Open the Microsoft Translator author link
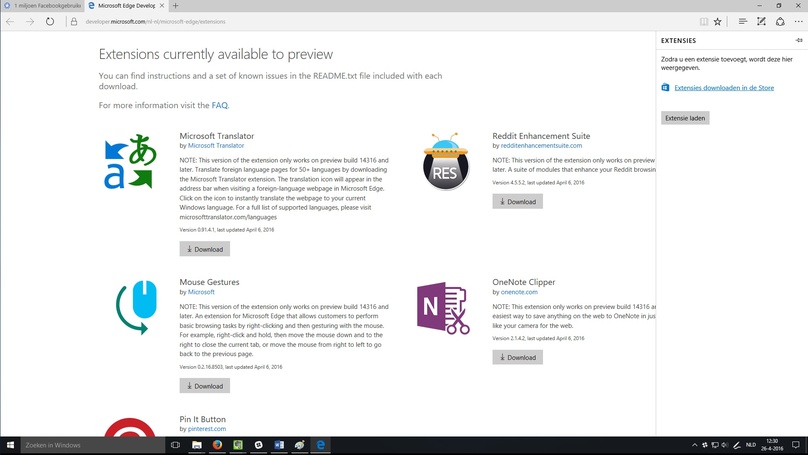The width and height of the screenshot is (808, 455). click(216, 146)
